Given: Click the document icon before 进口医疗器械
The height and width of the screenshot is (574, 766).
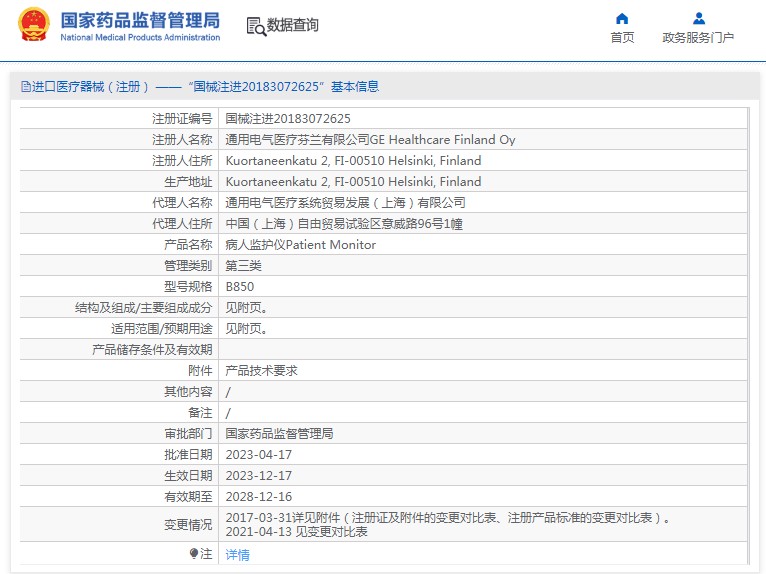Looking at the screenshot, I should coord(25,87).
